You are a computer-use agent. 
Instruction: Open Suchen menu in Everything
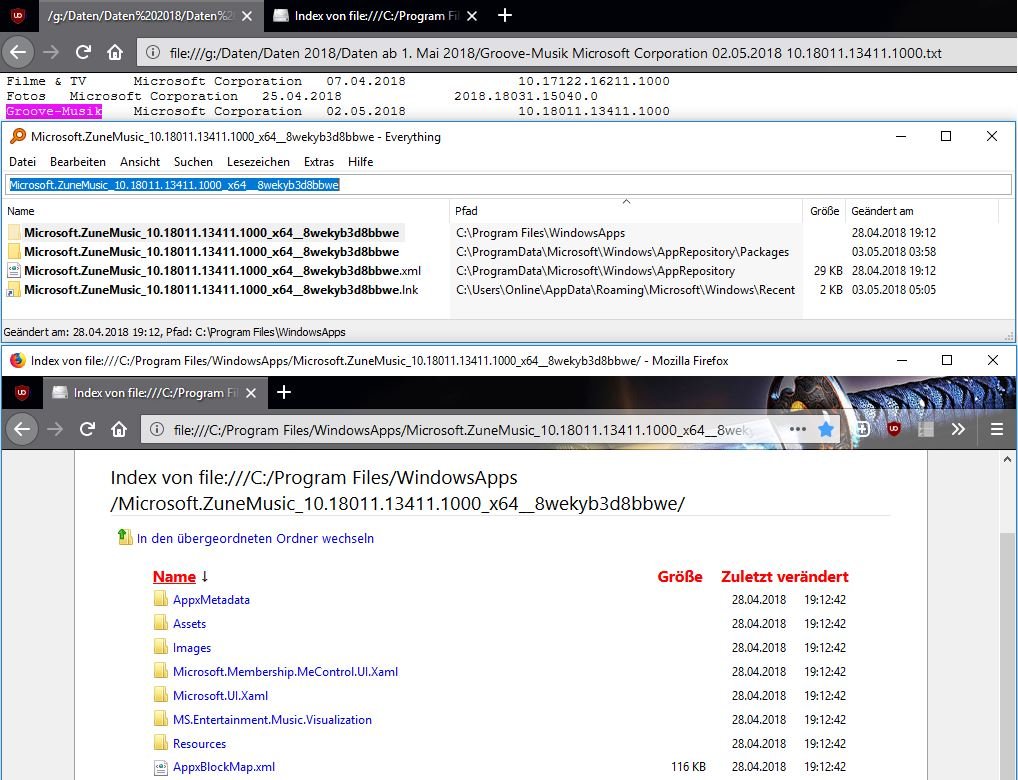(x=193, y=162)
